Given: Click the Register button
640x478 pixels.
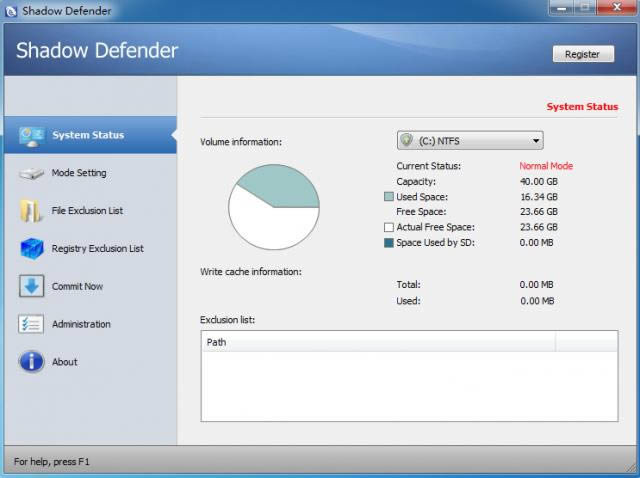Looking at the screenshot, I should pyautogui.click(x=583, y=54).
